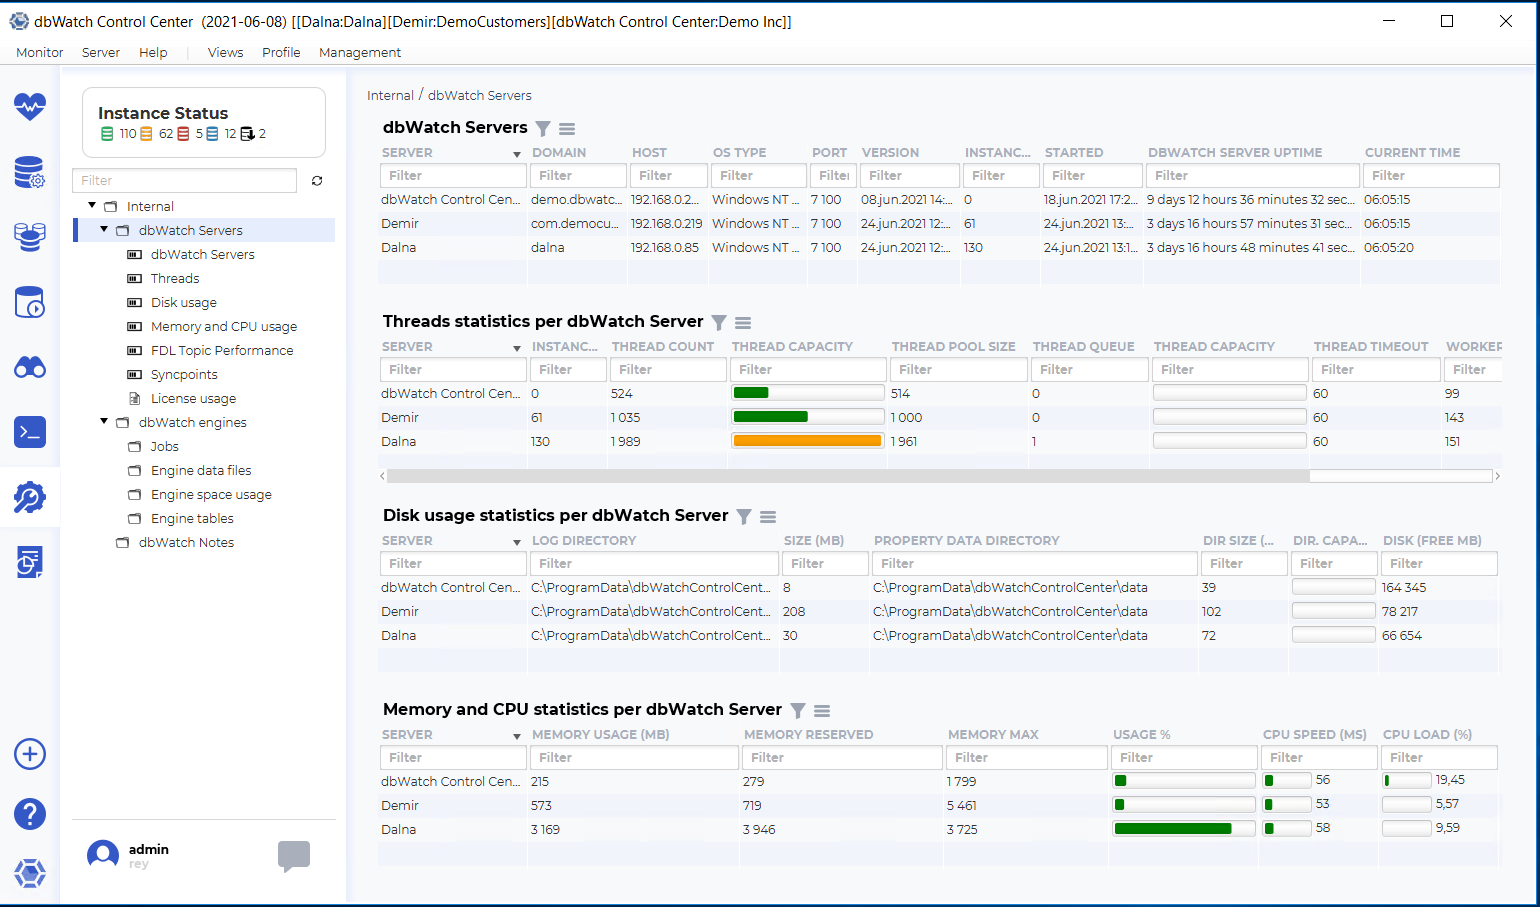Click Dalna's orange thread capacity bar

(807, 441)
